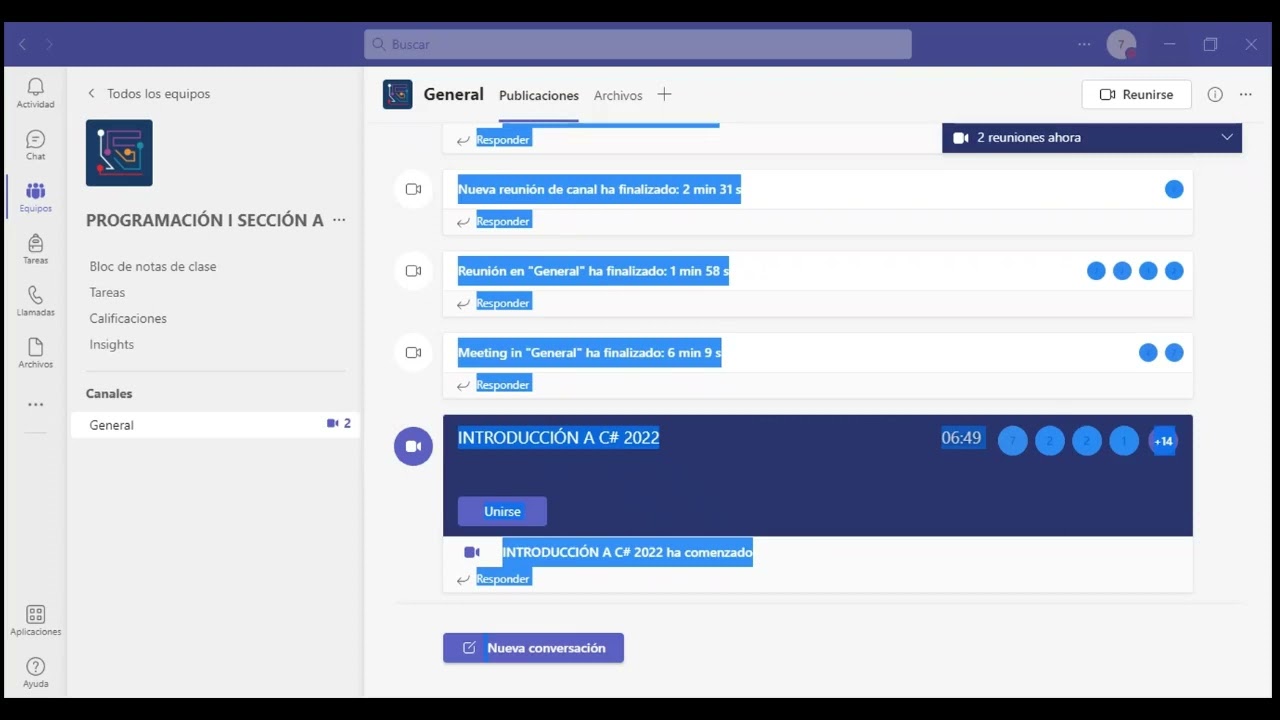The image size is (1280, 720).
Task: Expand the 2 reuniones ahora dropdown
Action: 1227,138
